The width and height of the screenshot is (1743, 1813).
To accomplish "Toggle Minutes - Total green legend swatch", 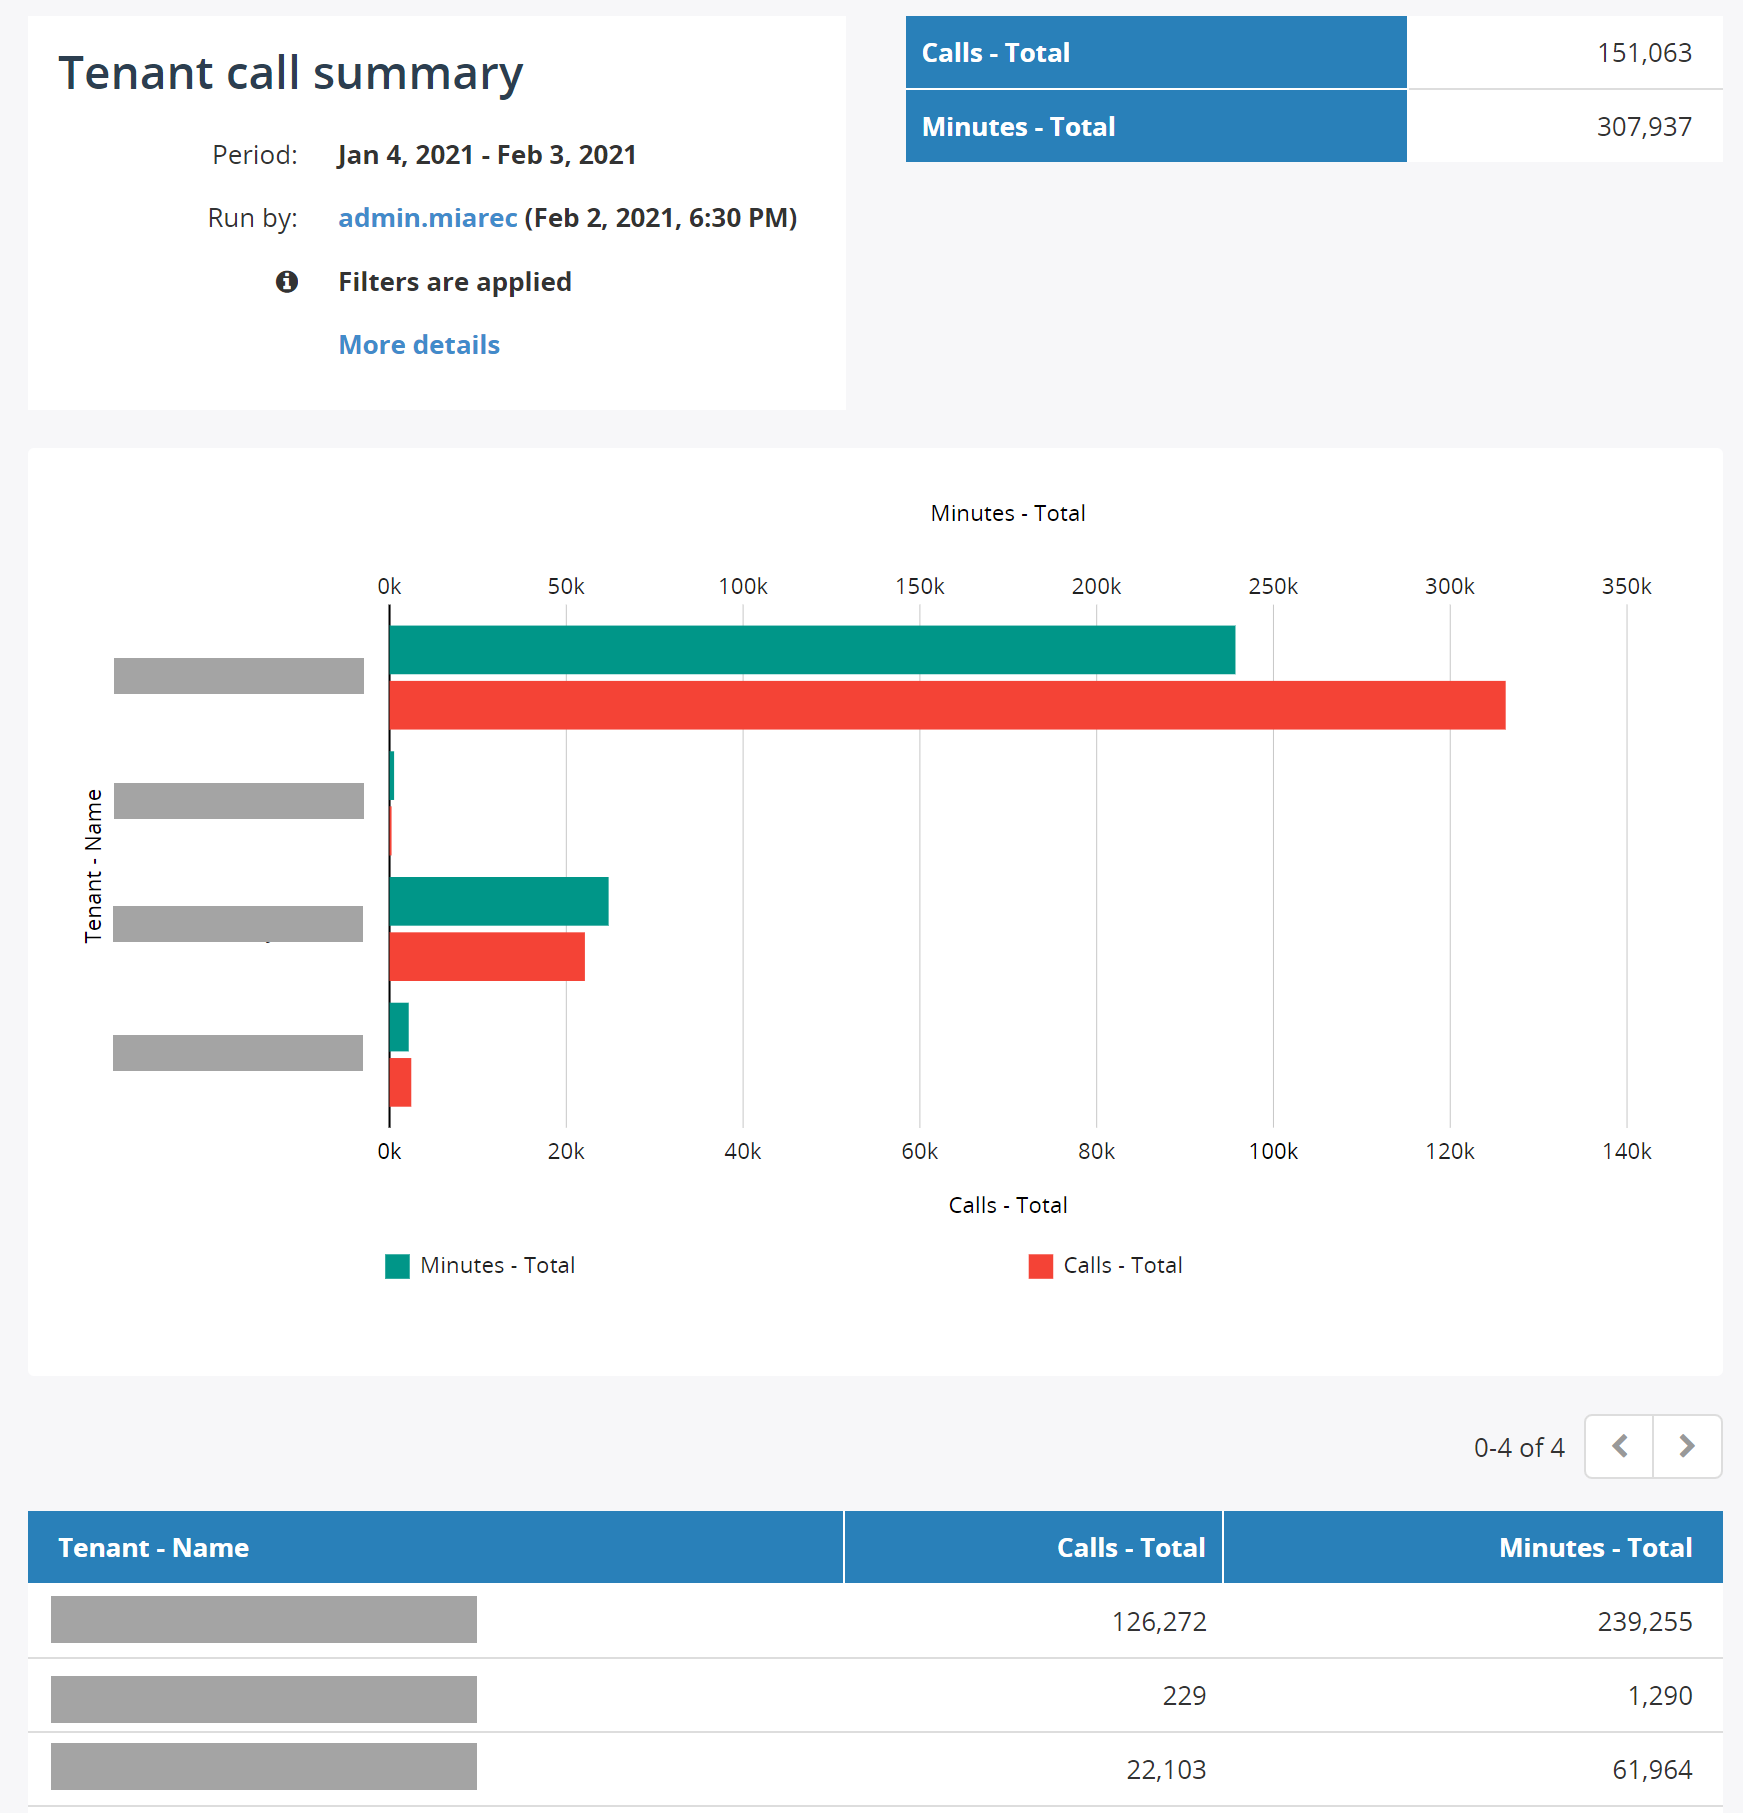I will tap(397, 1266).
